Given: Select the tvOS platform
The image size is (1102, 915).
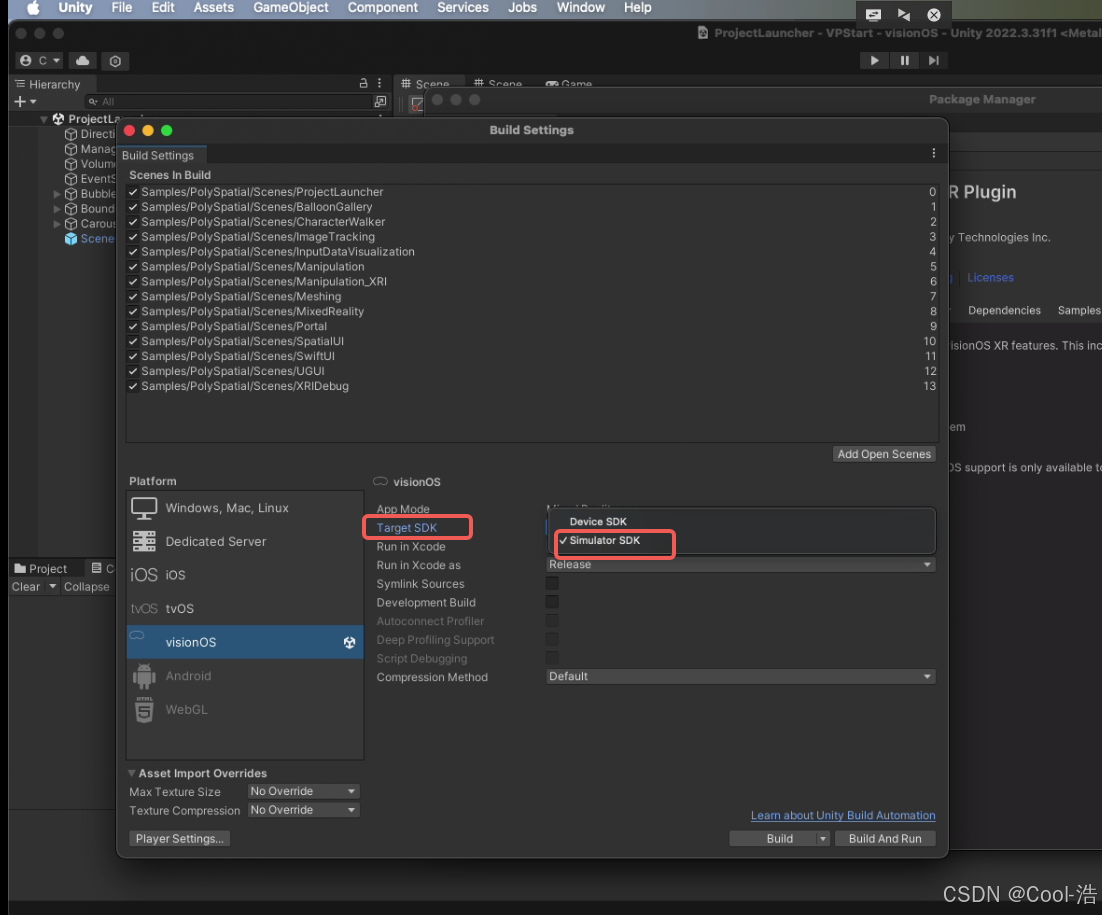Looking at the screenshot, I should pos(245,609).
